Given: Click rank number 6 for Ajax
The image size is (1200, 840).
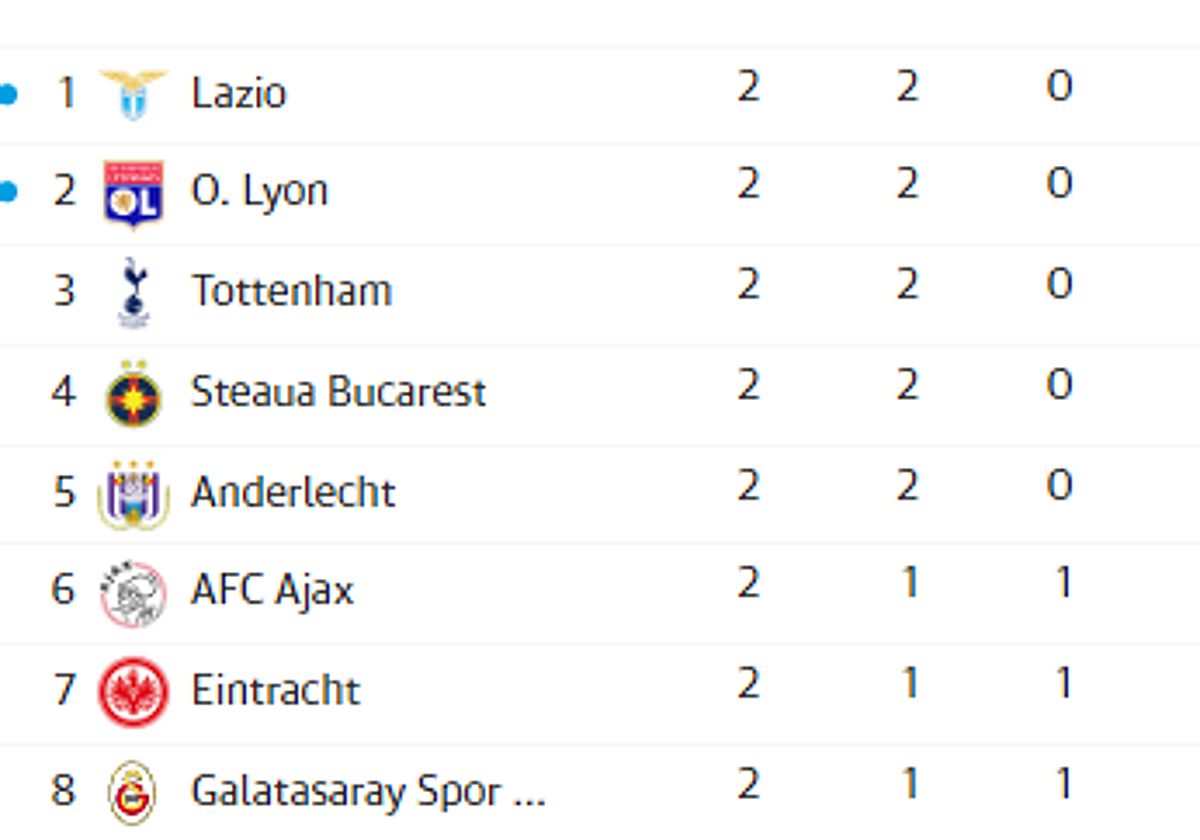Looking at the screenshot, I should 63,589.
